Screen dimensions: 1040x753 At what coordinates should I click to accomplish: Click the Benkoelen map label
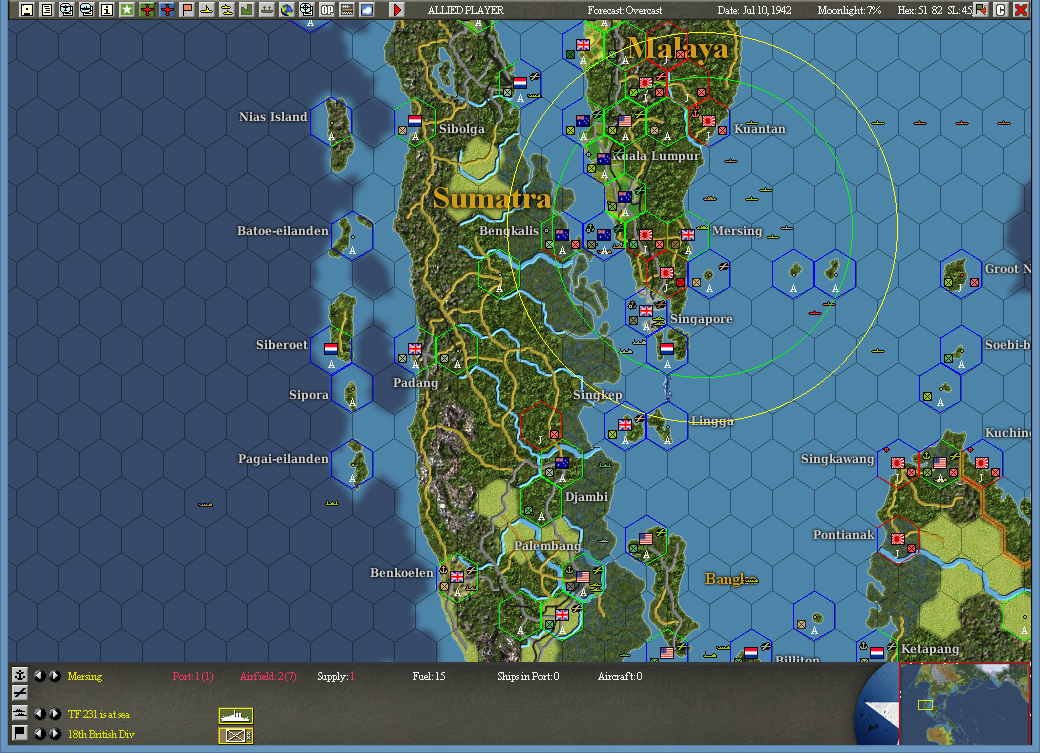[401, 573]
